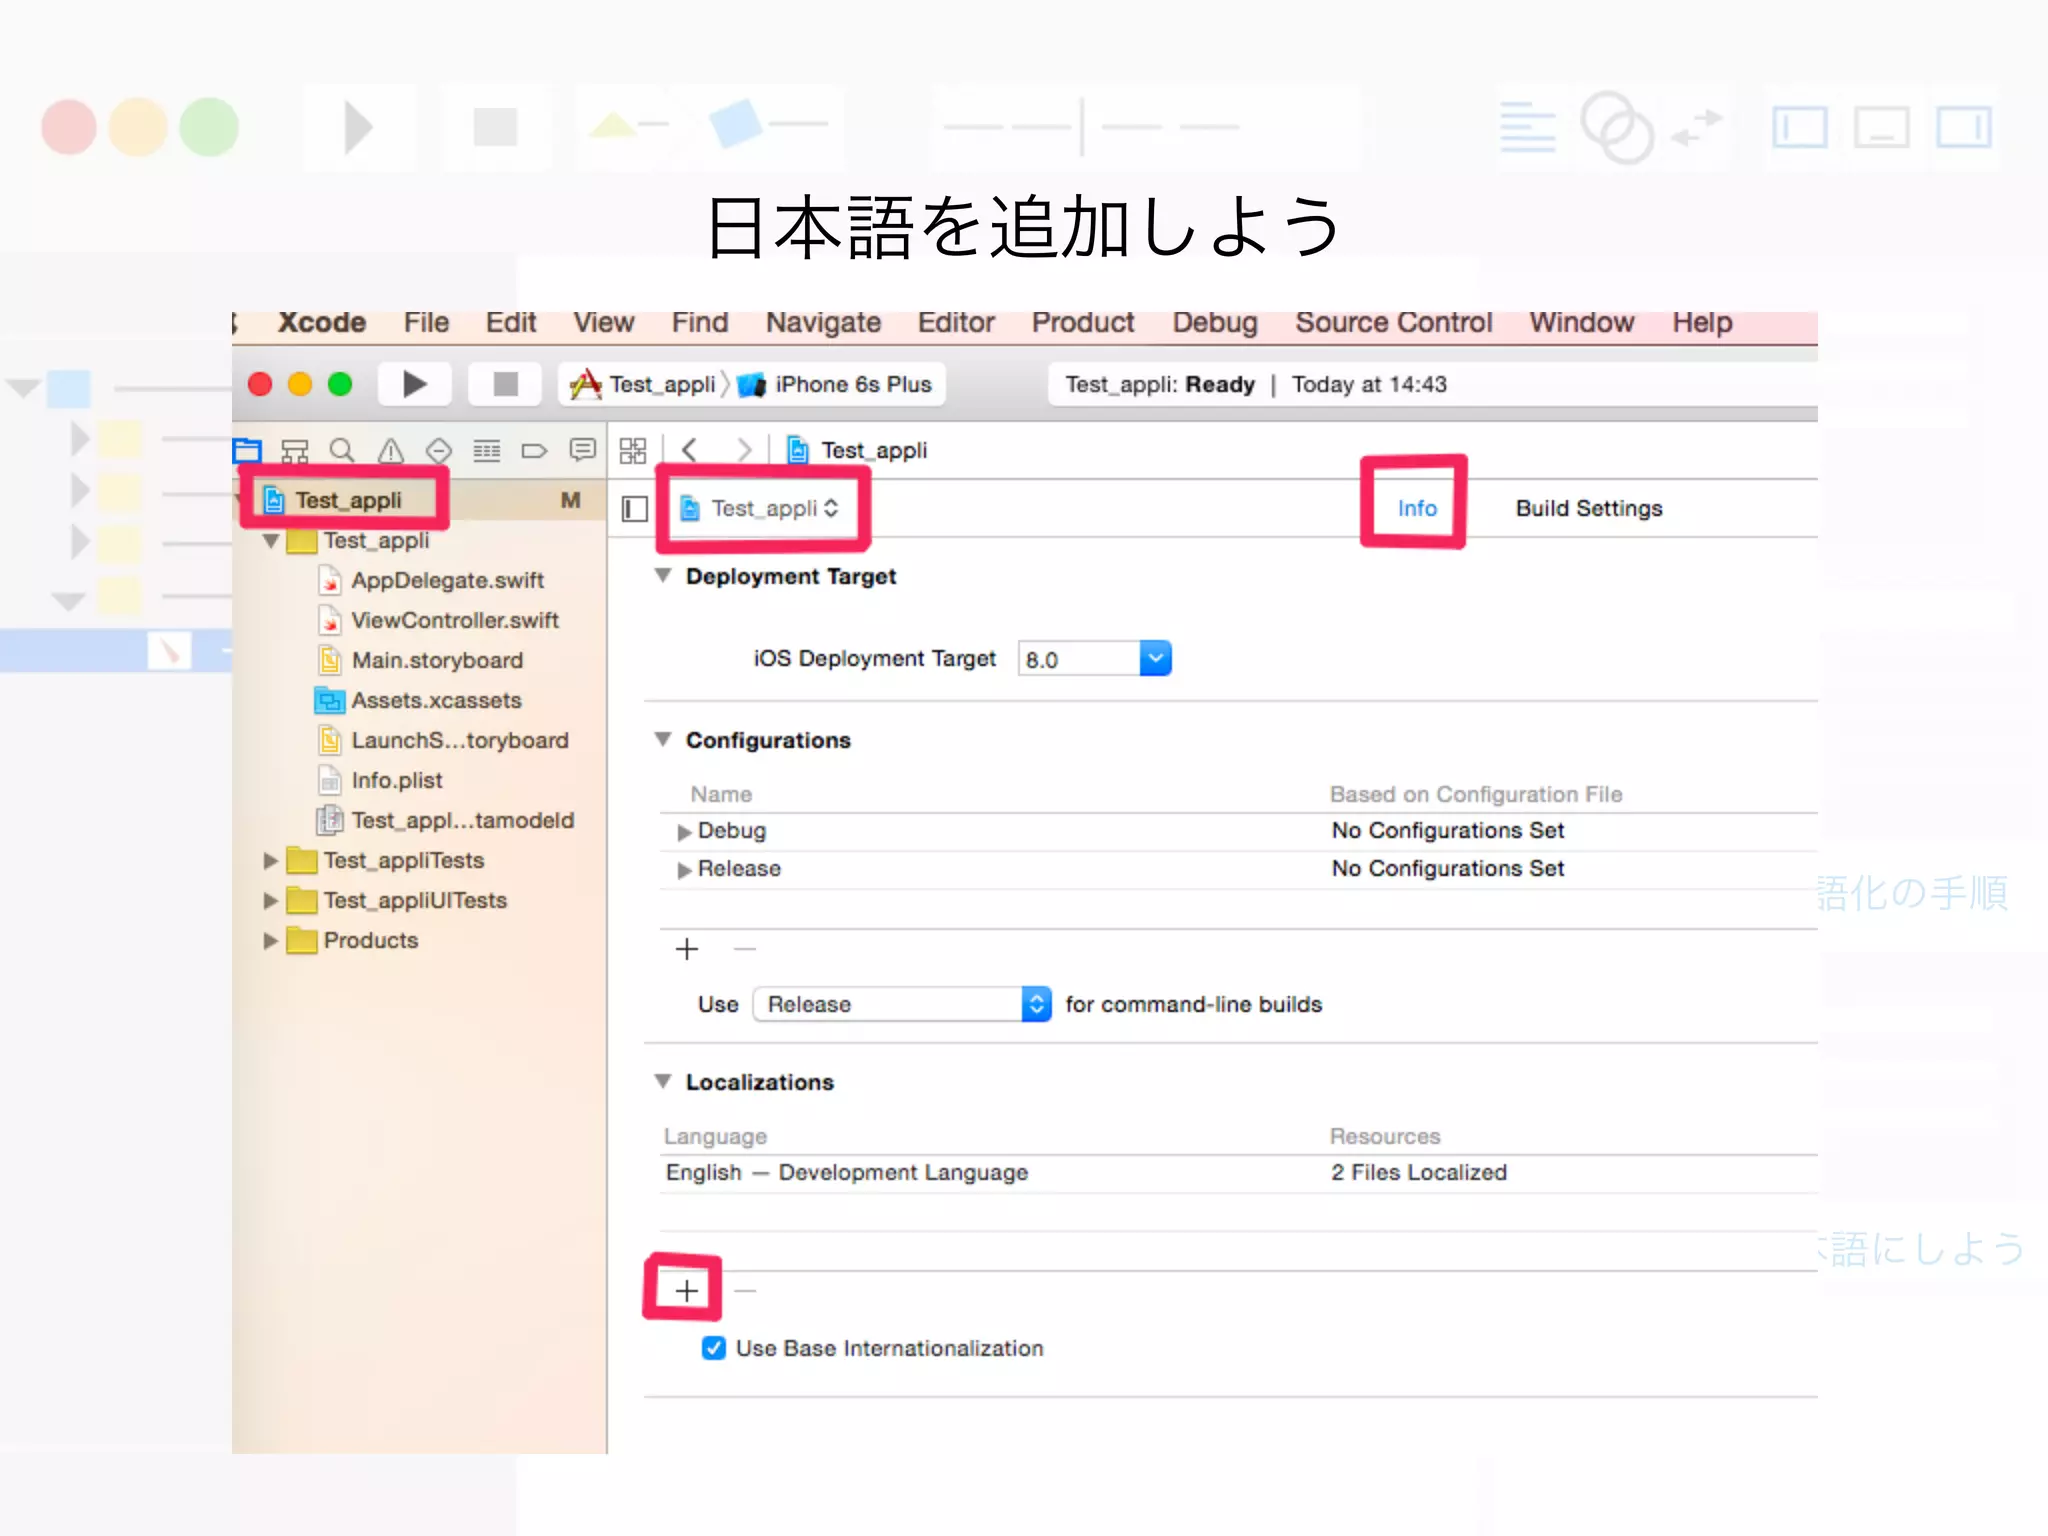Screen dimensions: 2048x1536
Task: Click the 'Test_appli: Ready' status display
Action: point(1160,384)
